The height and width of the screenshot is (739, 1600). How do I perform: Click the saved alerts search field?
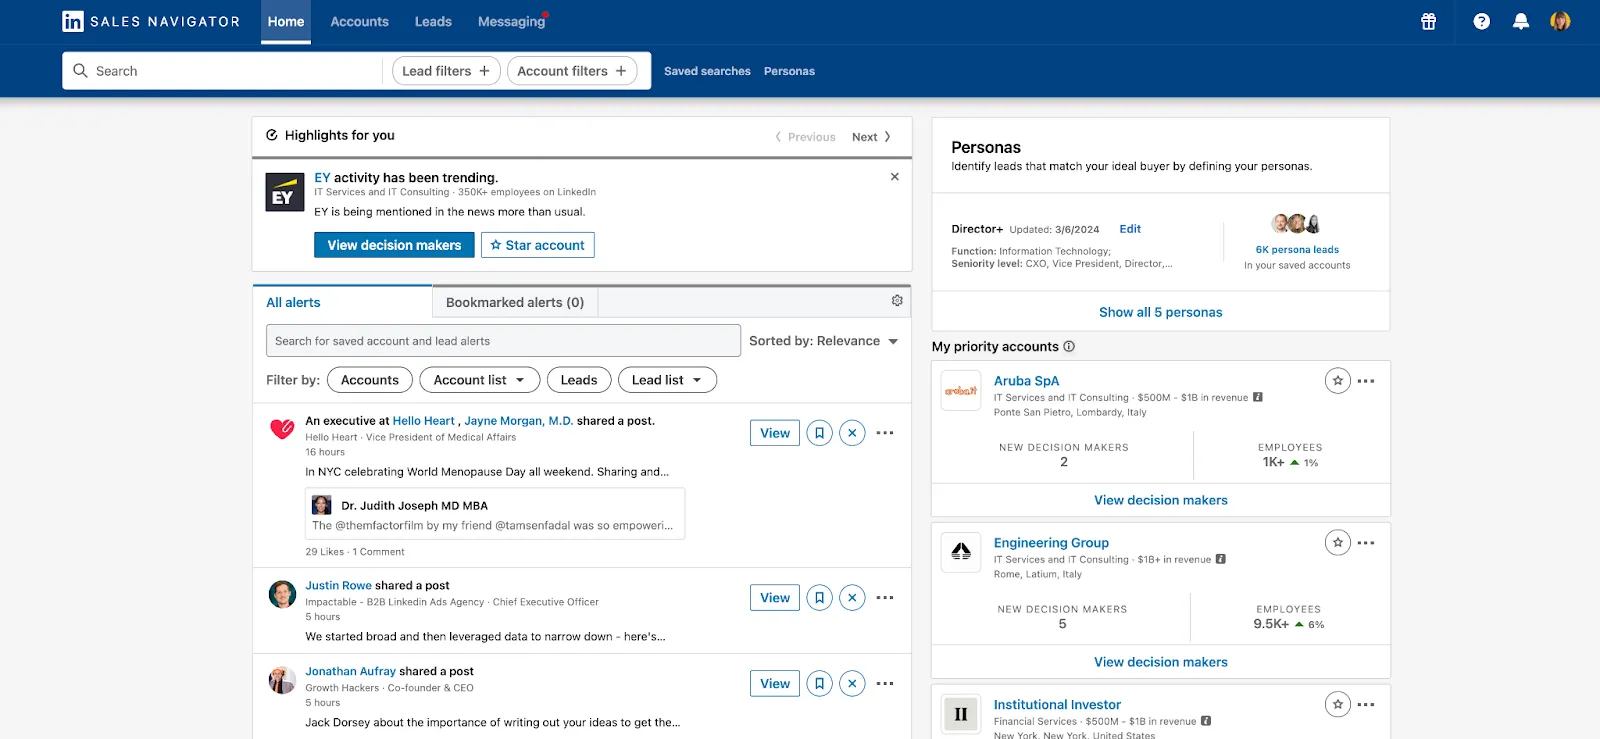[x=503, y=341]
